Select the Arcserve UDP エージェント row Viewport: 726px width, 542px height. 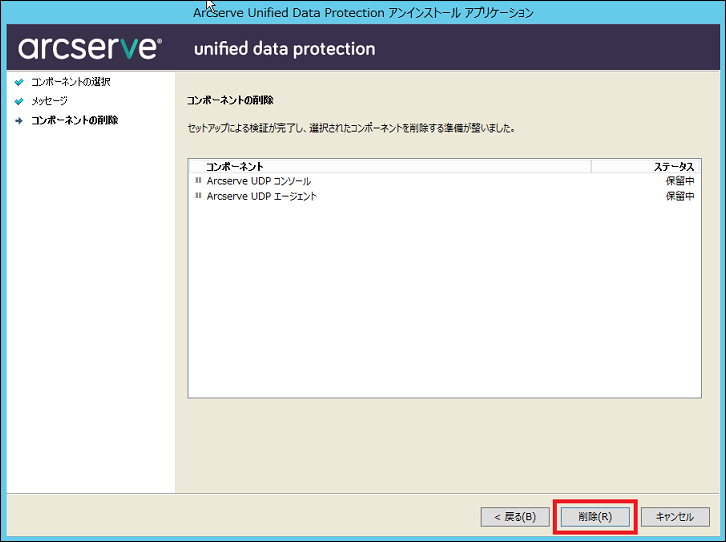click(444, 196)
